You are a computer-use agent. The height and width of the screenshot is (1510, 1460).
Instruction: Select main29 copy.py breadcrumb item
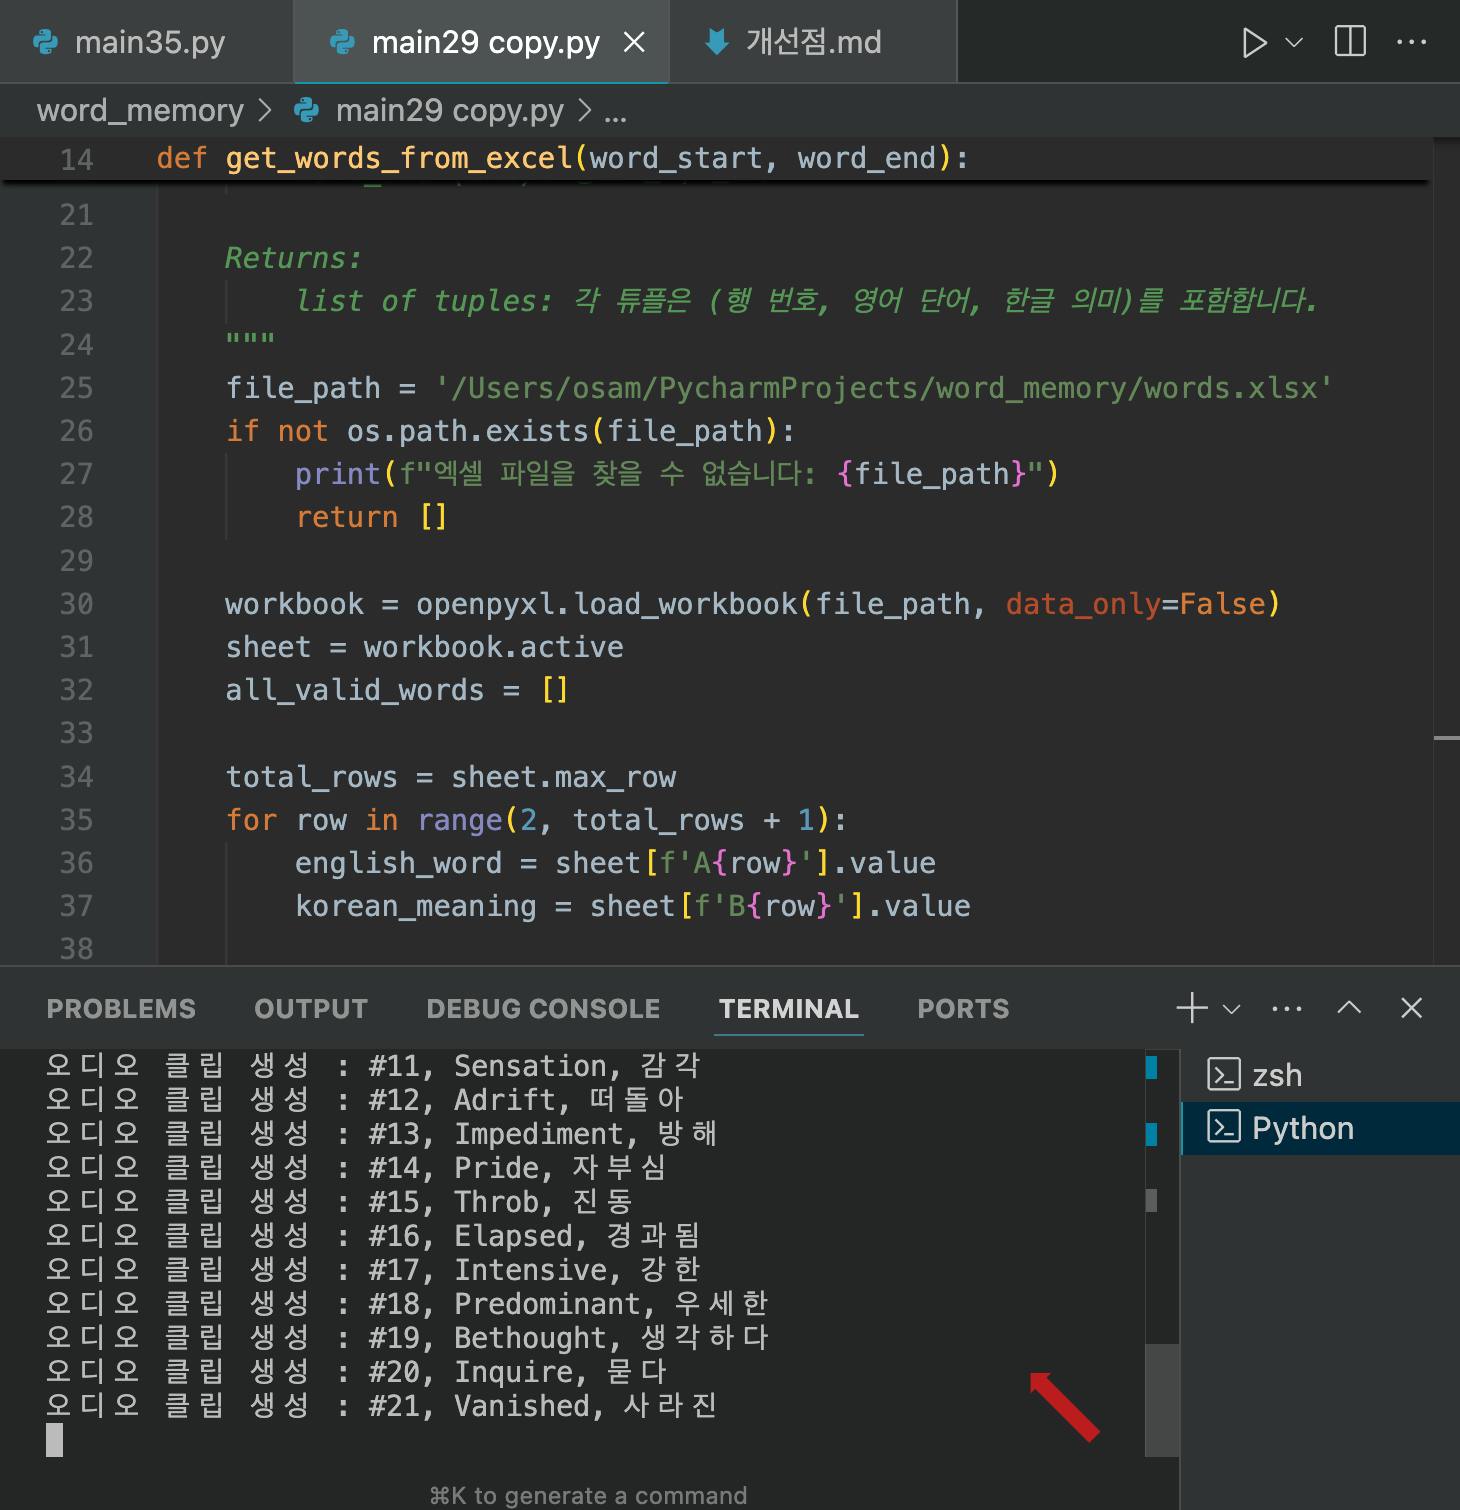(449, 110)
